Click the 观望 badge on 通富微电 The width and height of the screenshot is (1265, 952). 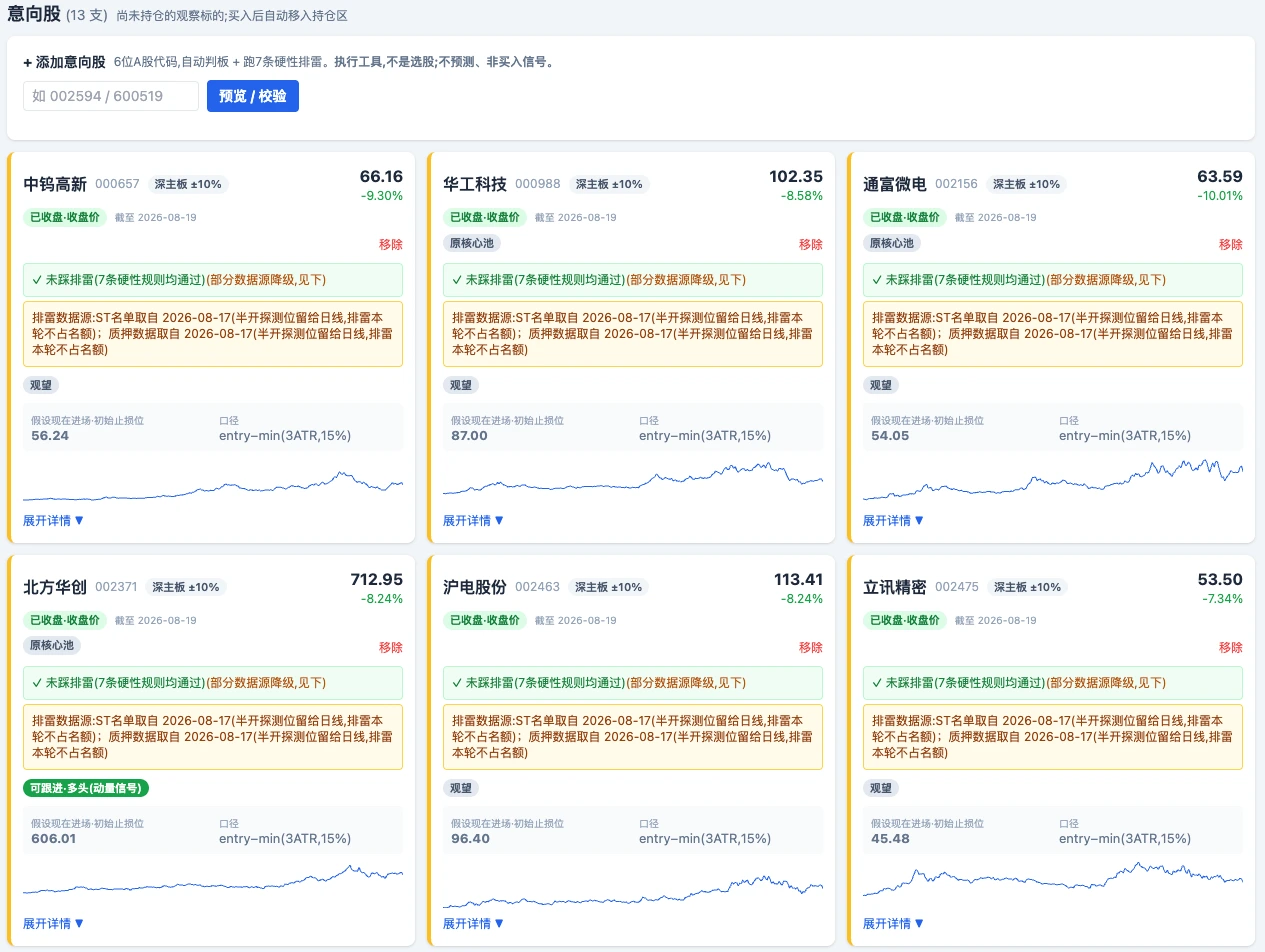(x=881, y=385)
